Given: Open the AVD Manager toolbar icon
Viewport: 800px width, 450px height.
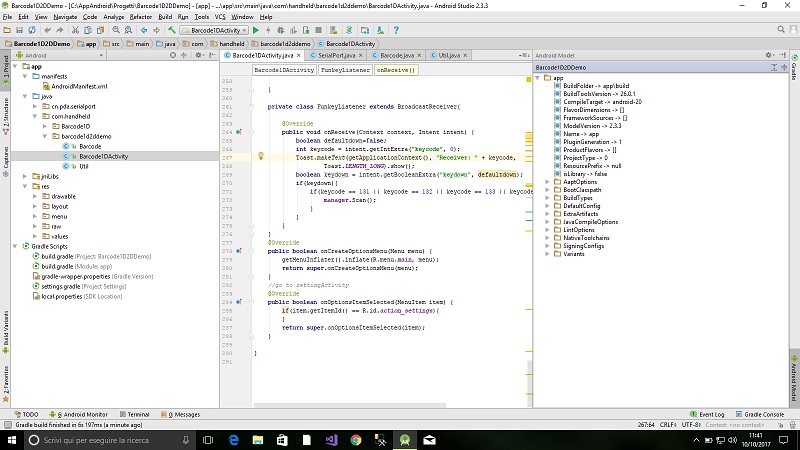Looking at the screenshot, I should pos(333,30).
